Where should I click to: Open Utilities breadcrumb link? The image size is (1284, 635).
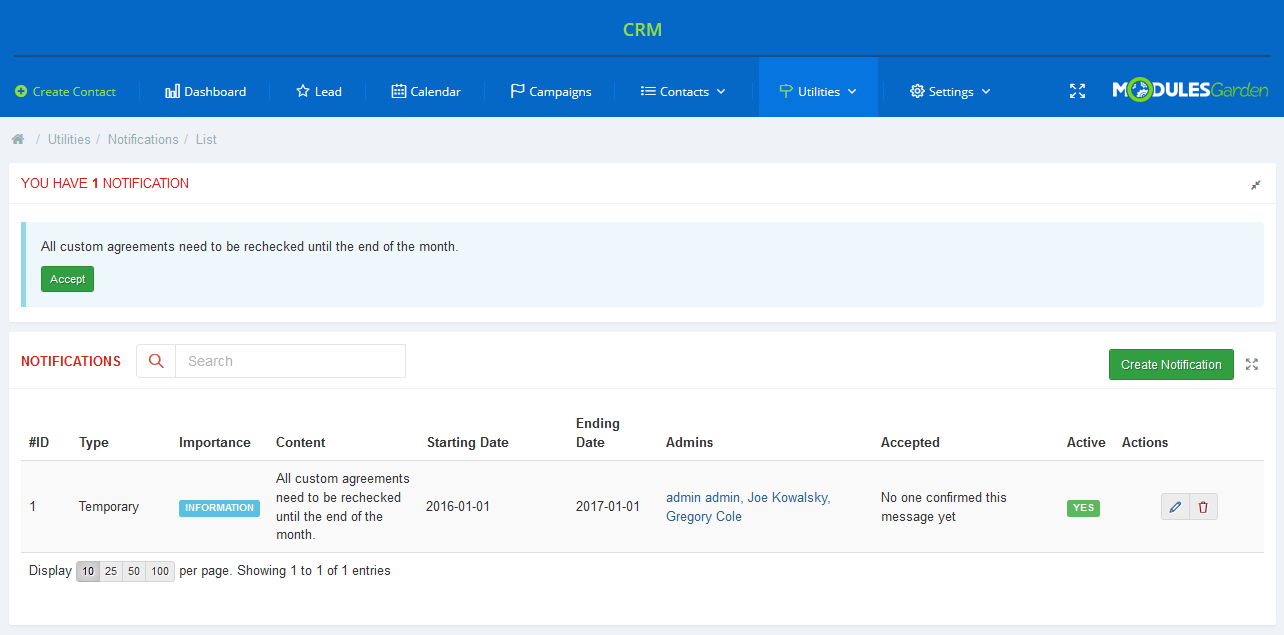69,139
